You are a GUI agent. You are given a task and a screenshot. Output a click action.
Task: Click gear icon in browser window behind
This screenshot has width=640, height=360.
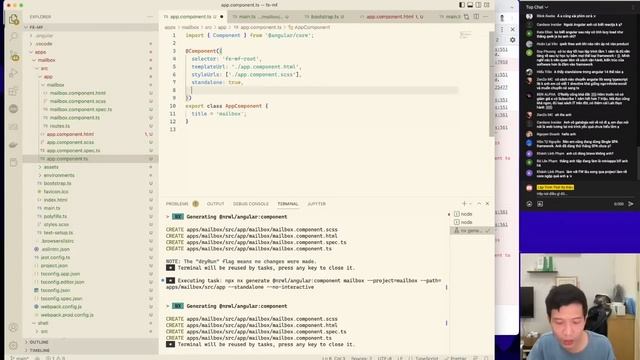tap(513, 40)
